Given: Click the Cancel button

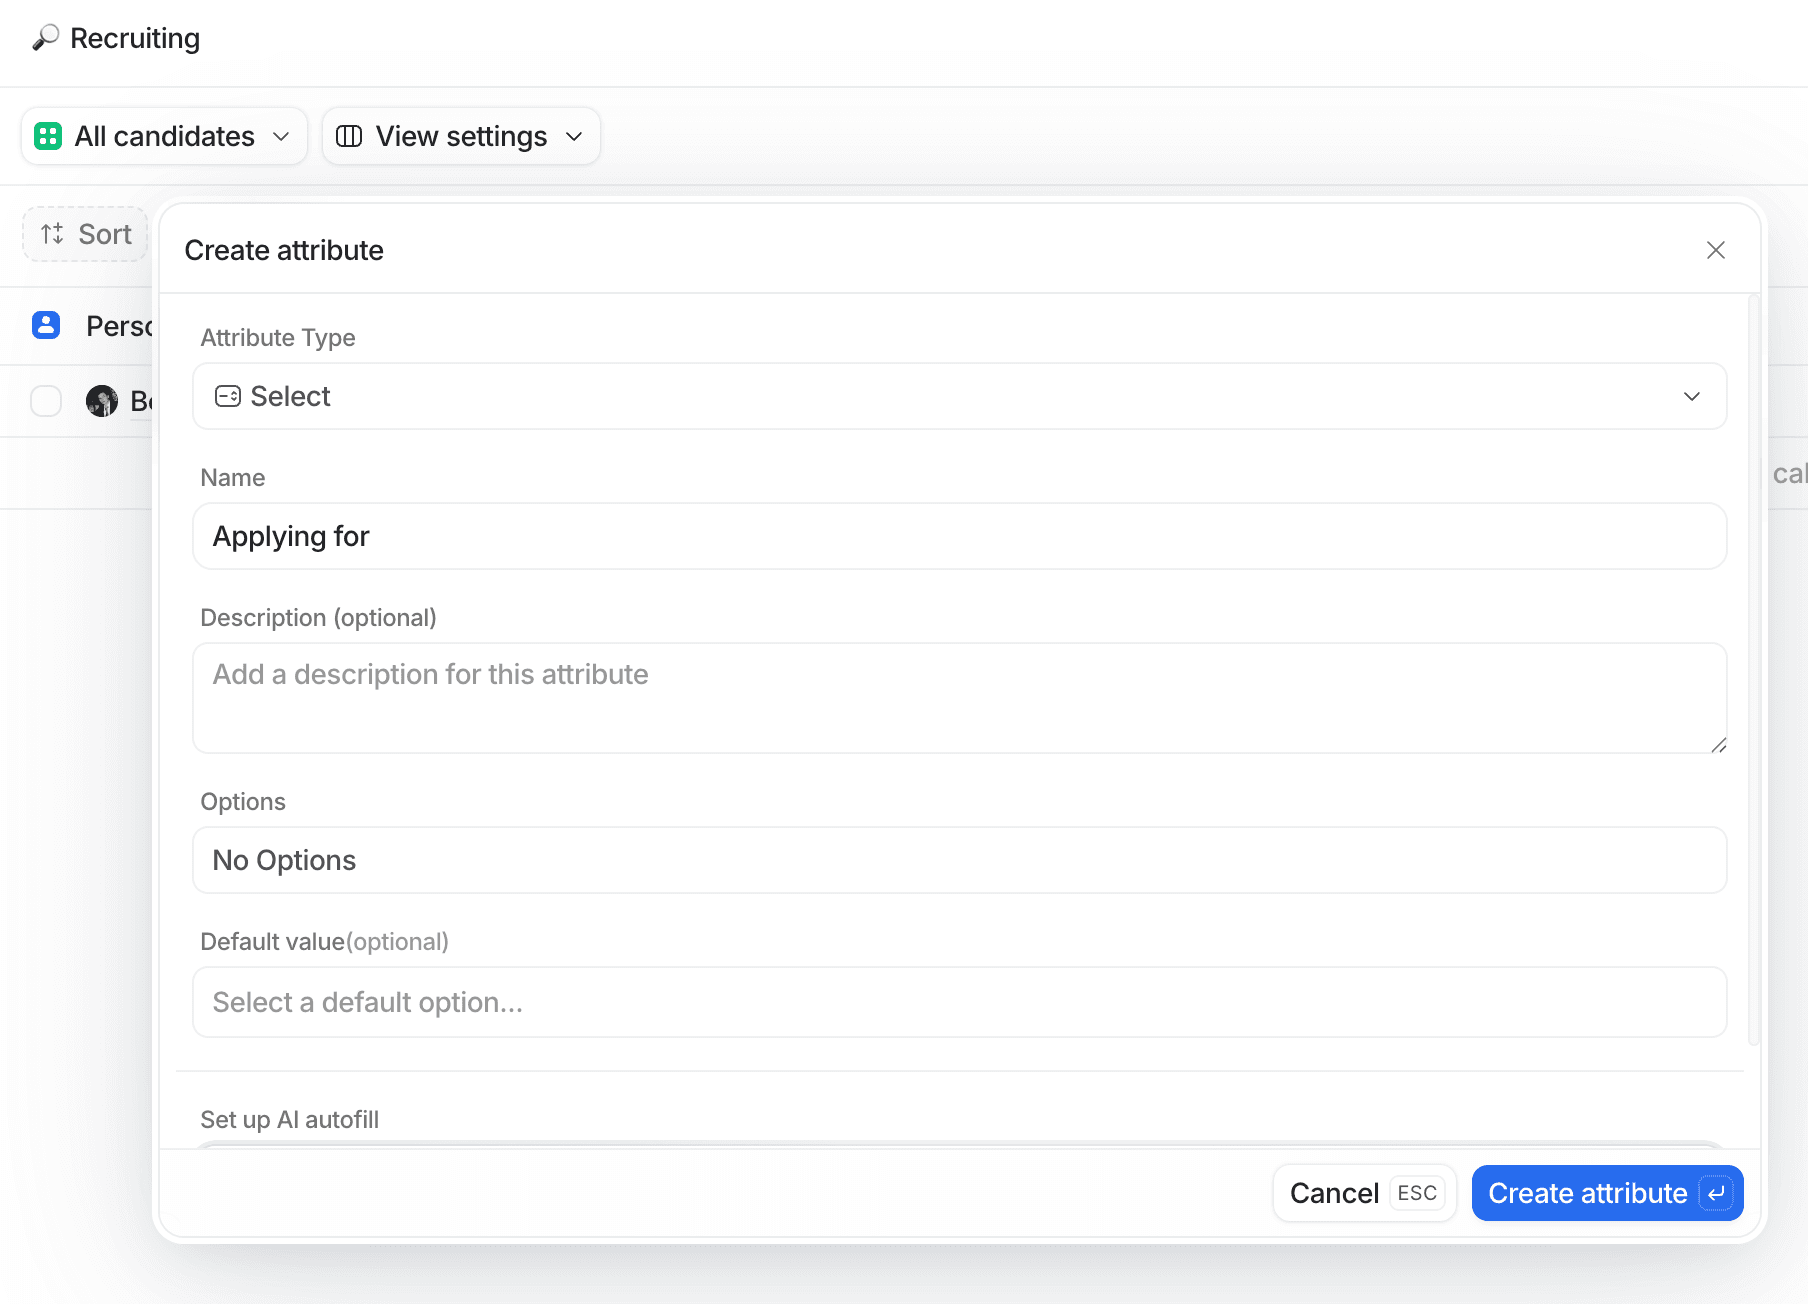Looking at the screenshot, I should (1334, 1193).
